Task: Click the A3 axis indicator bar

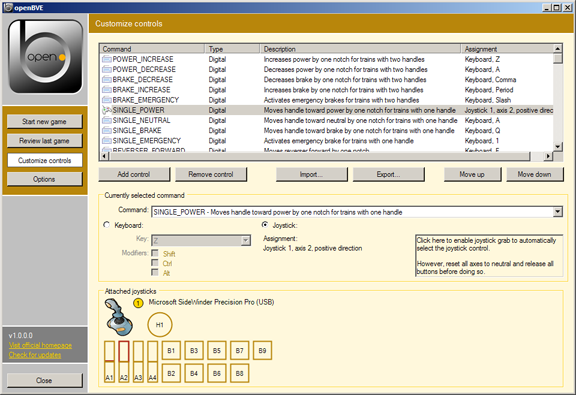Action: point(138,362)
